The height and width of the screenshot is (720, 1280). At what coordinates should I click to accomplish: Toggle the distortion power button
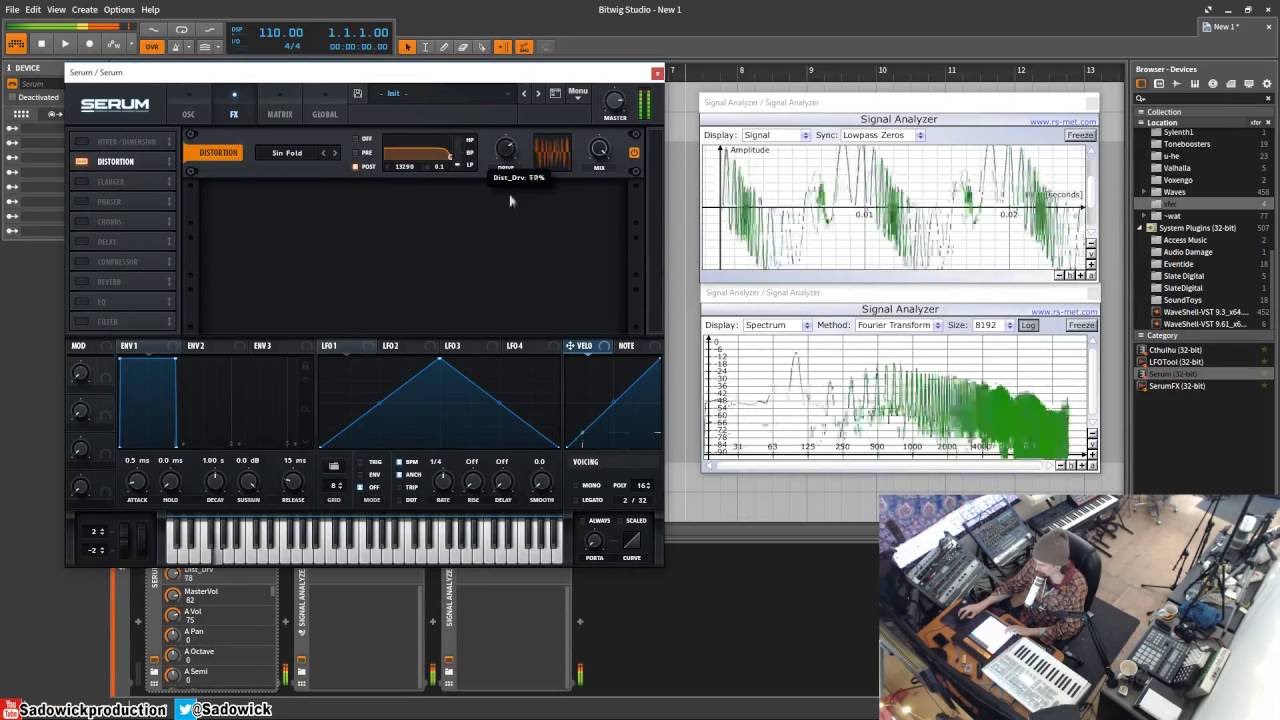[634, 153]
